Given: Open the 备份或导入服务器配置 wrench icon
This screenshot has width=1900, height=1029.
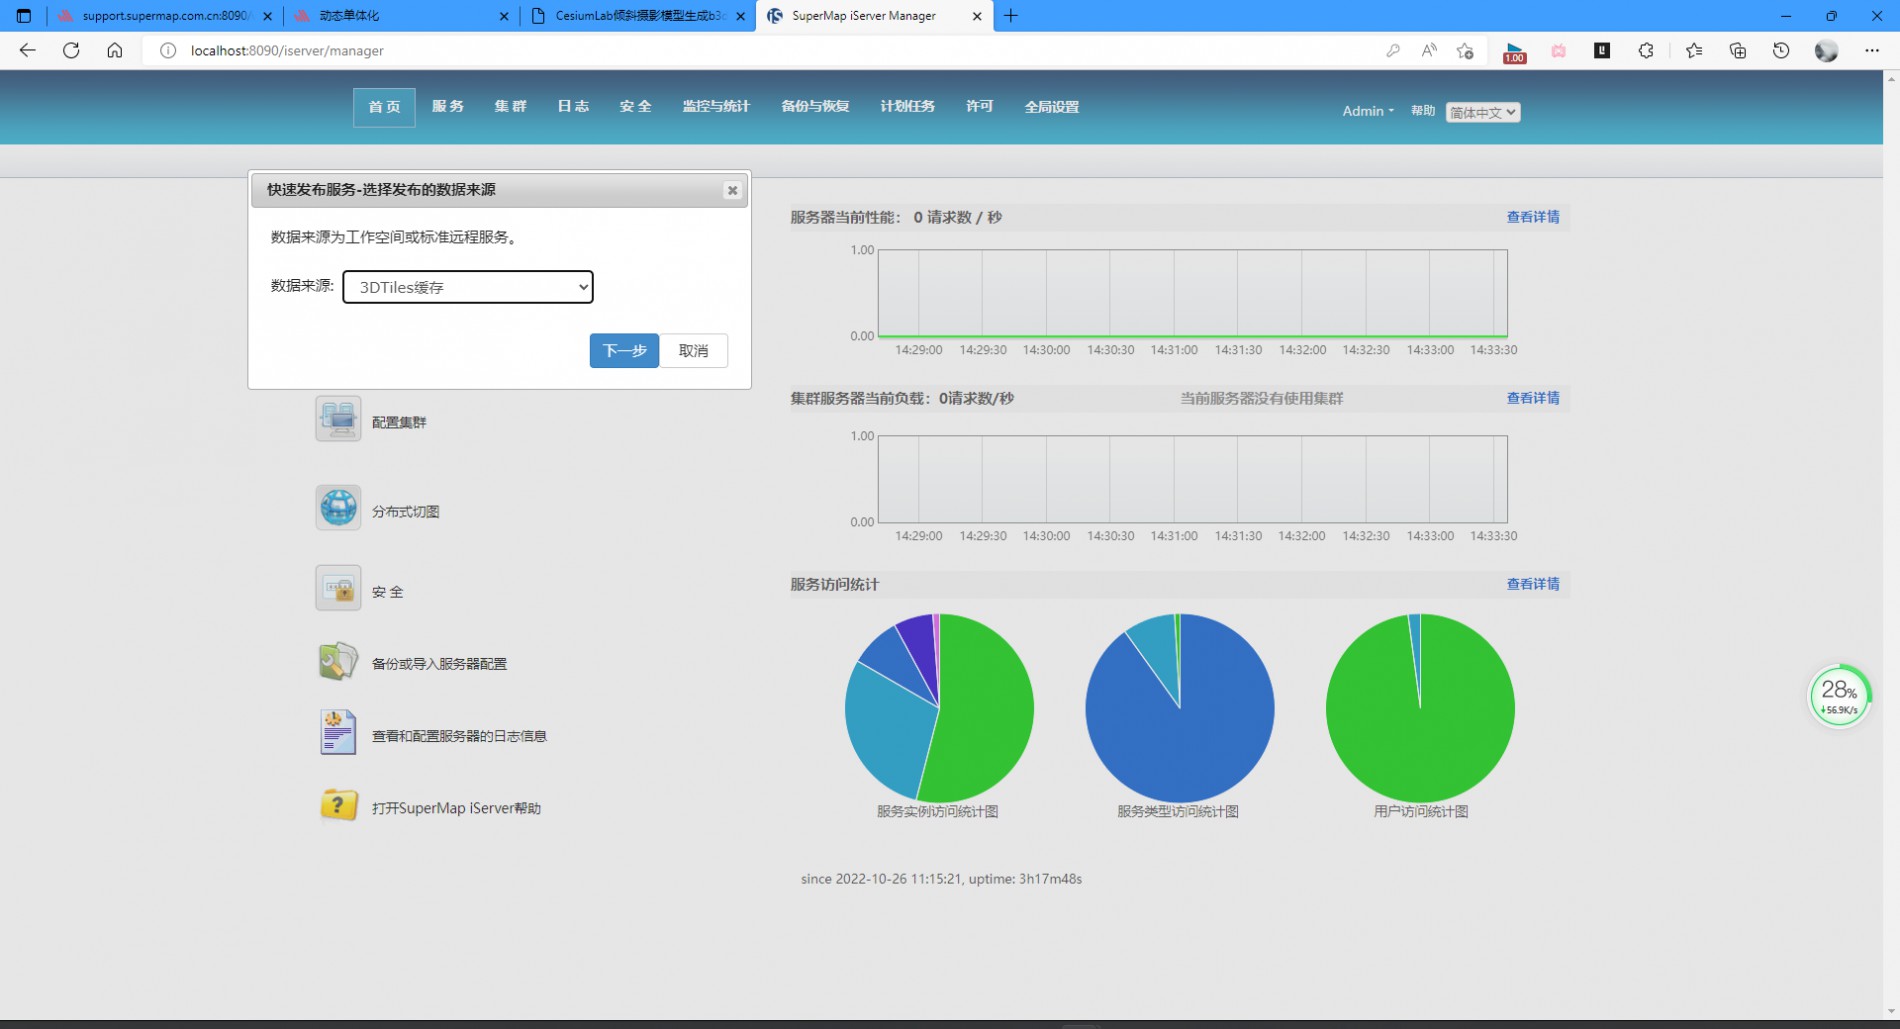Looking at the screenshot, I should (x=338, y=661).
